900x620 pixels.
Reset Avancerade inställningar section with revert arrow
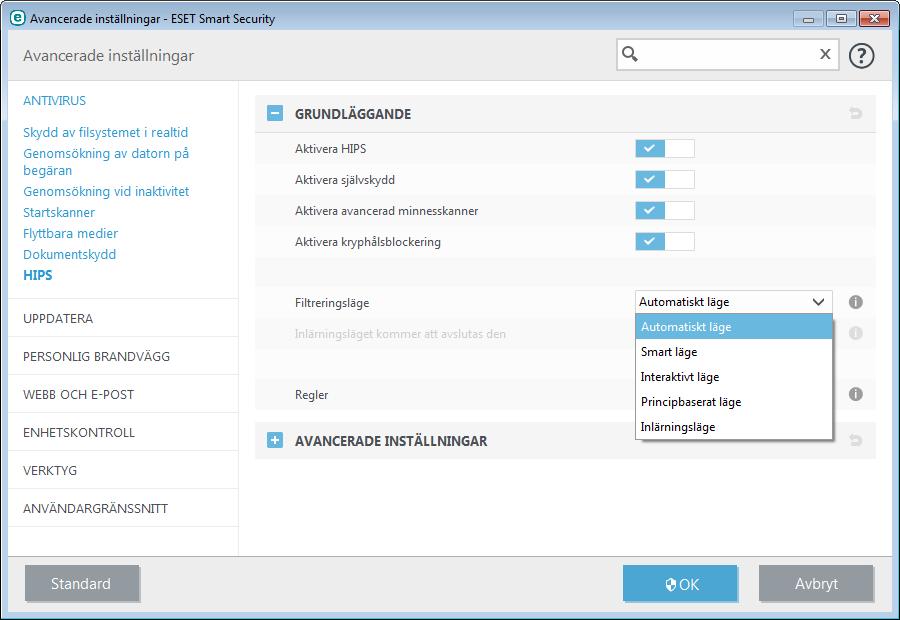click(855, 440)
